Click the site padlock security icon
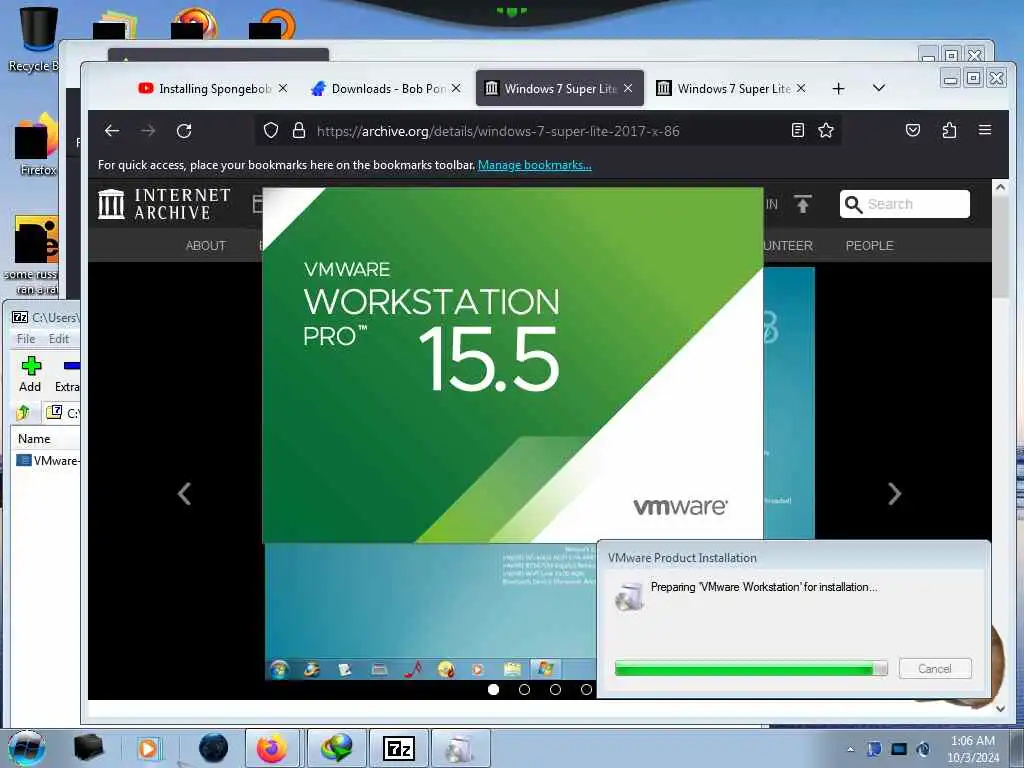Image resolution: width=1024 pixels, height=768 pixels. [298, 131]
